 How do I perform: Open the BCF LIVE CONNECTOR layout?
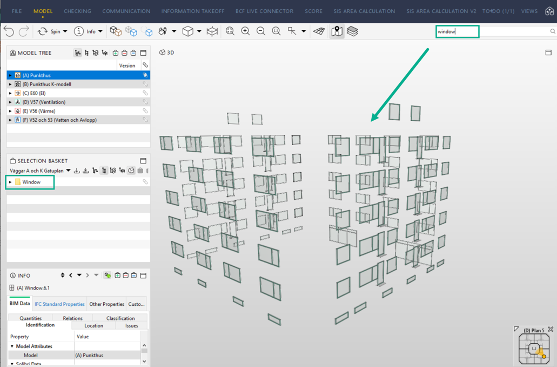(264, 11)
